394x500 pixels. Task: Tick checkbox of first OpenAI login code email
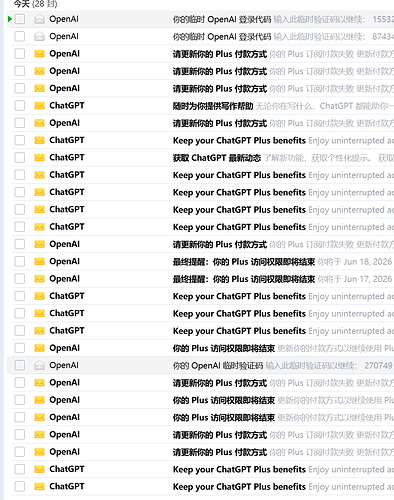[20, 19]
